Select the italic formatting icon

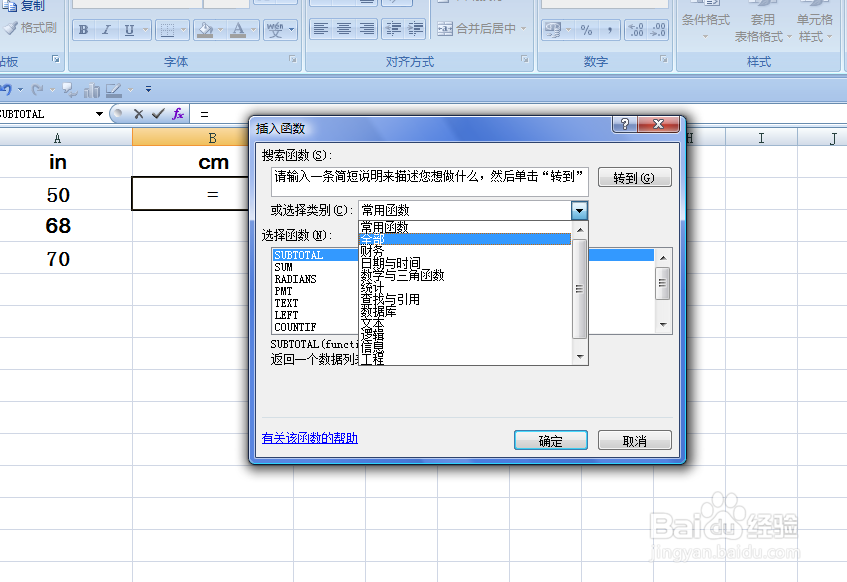[107, 30]
